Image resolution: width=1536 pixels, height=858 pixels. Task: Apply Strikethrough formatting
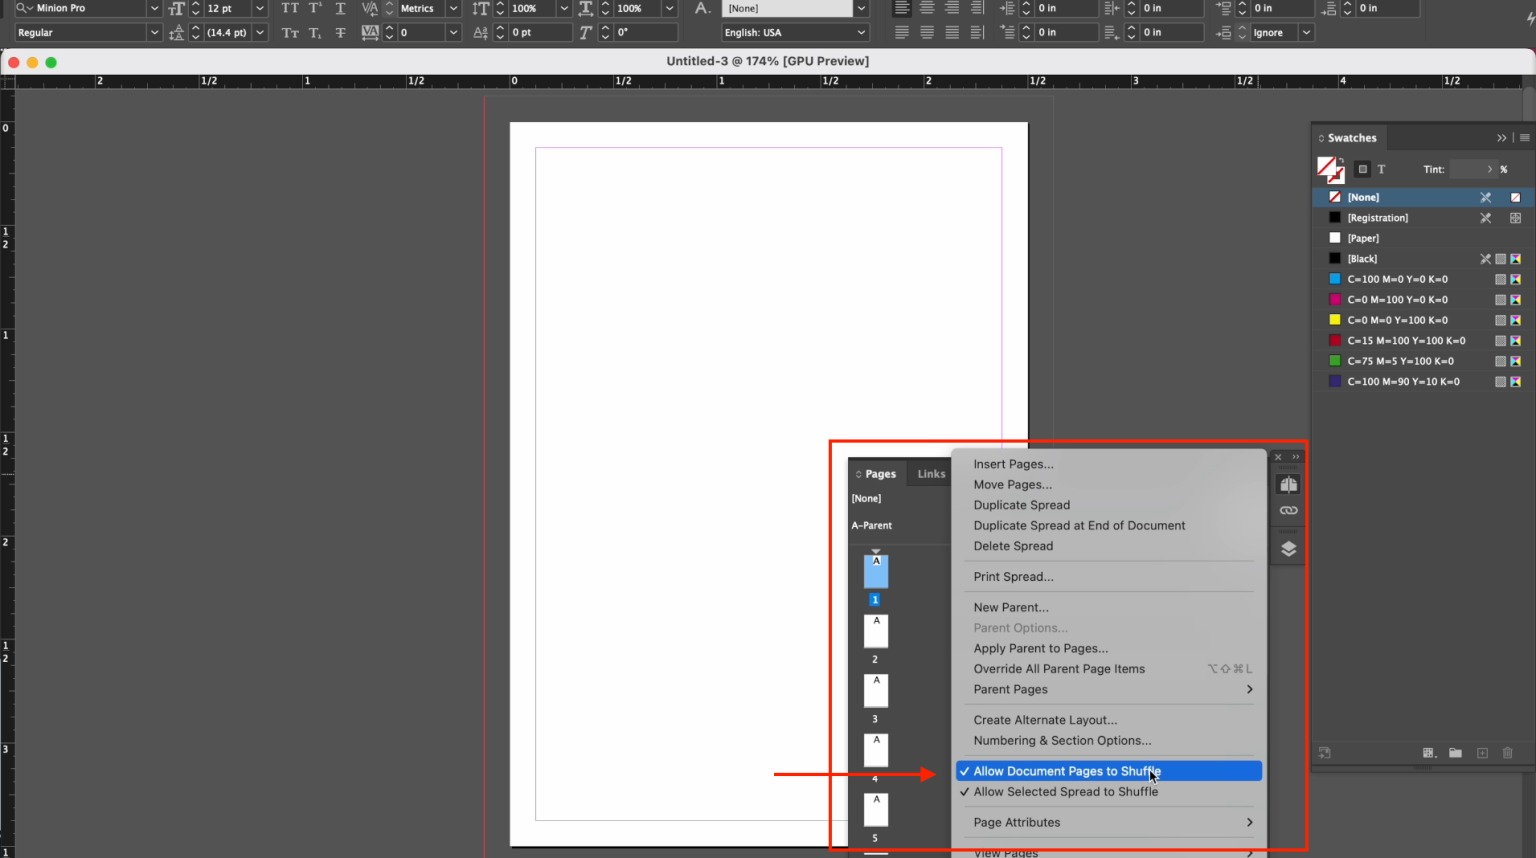pos(339,32)
